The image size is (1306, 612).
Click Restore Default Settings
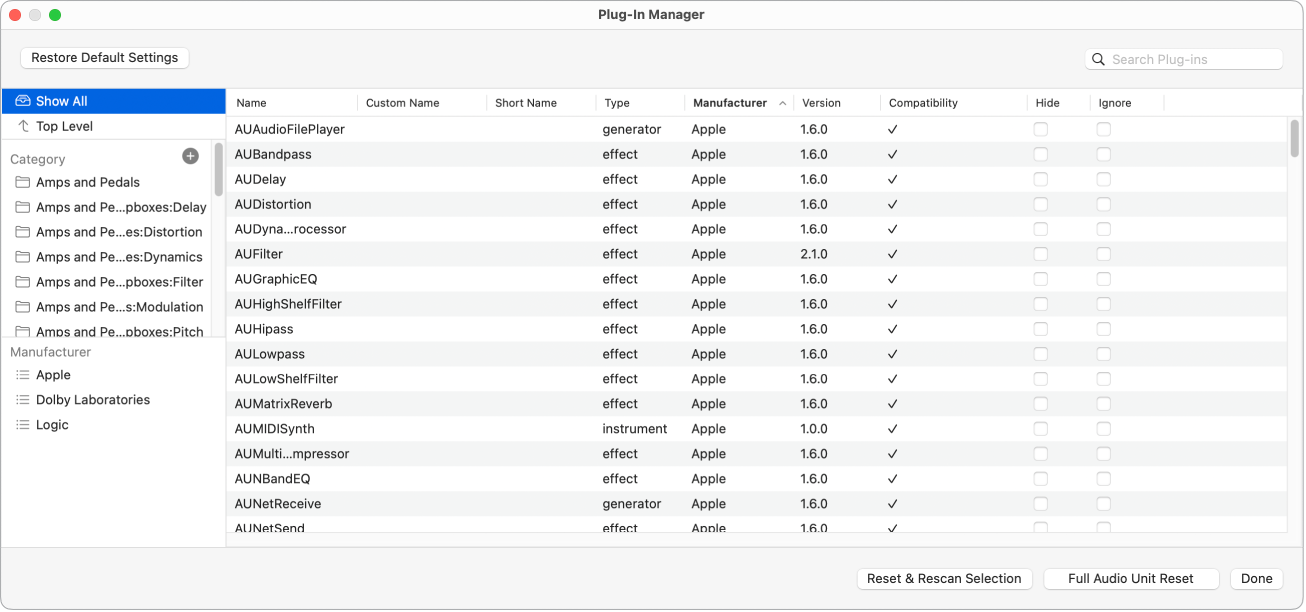[104, 57]
